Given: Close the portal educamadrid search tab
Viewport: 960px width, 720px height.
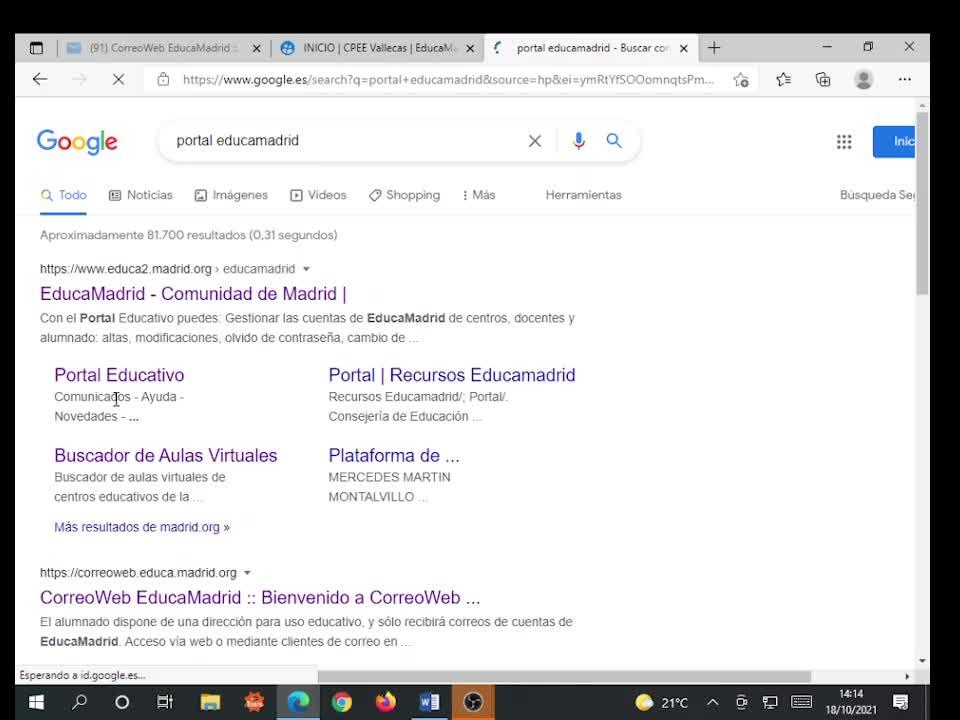Looking at the screenshot, I should click(x=684, y=48).
